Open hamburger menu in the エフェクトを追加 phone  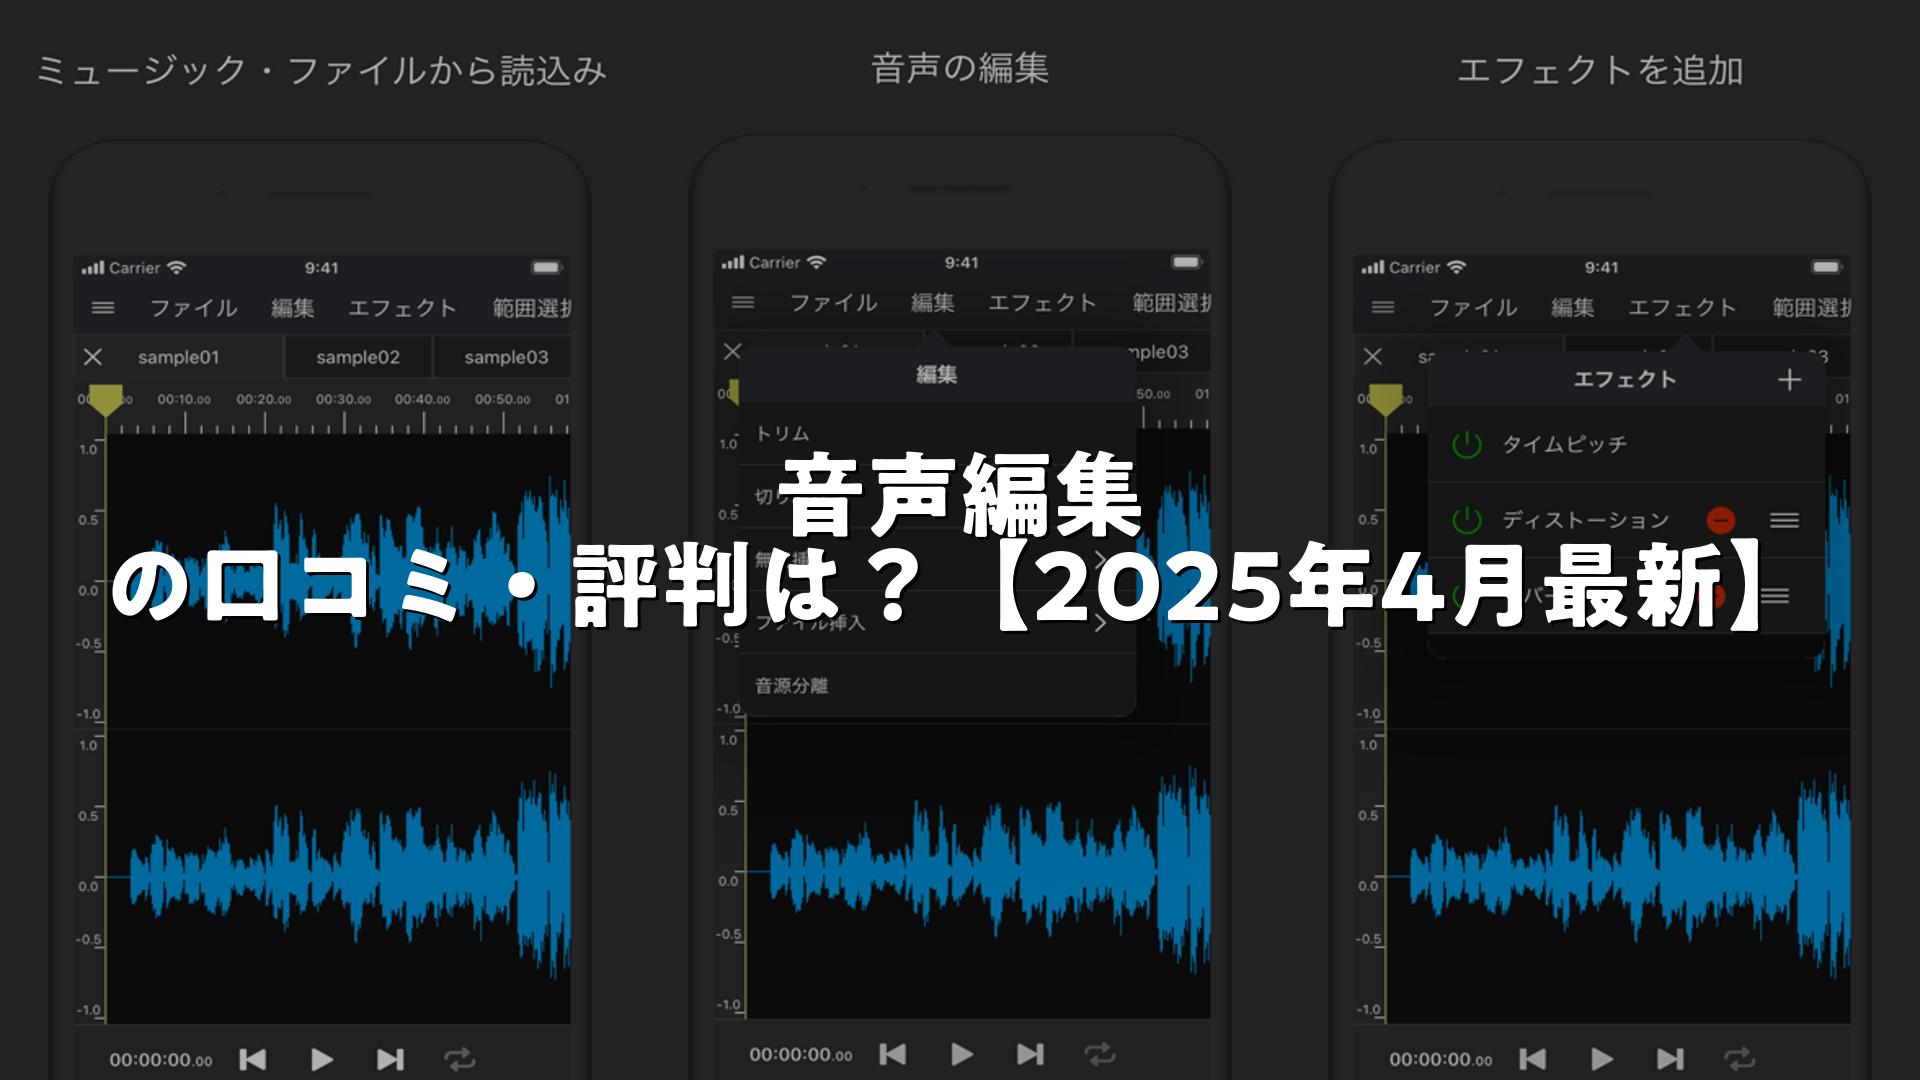(1383, 307)
